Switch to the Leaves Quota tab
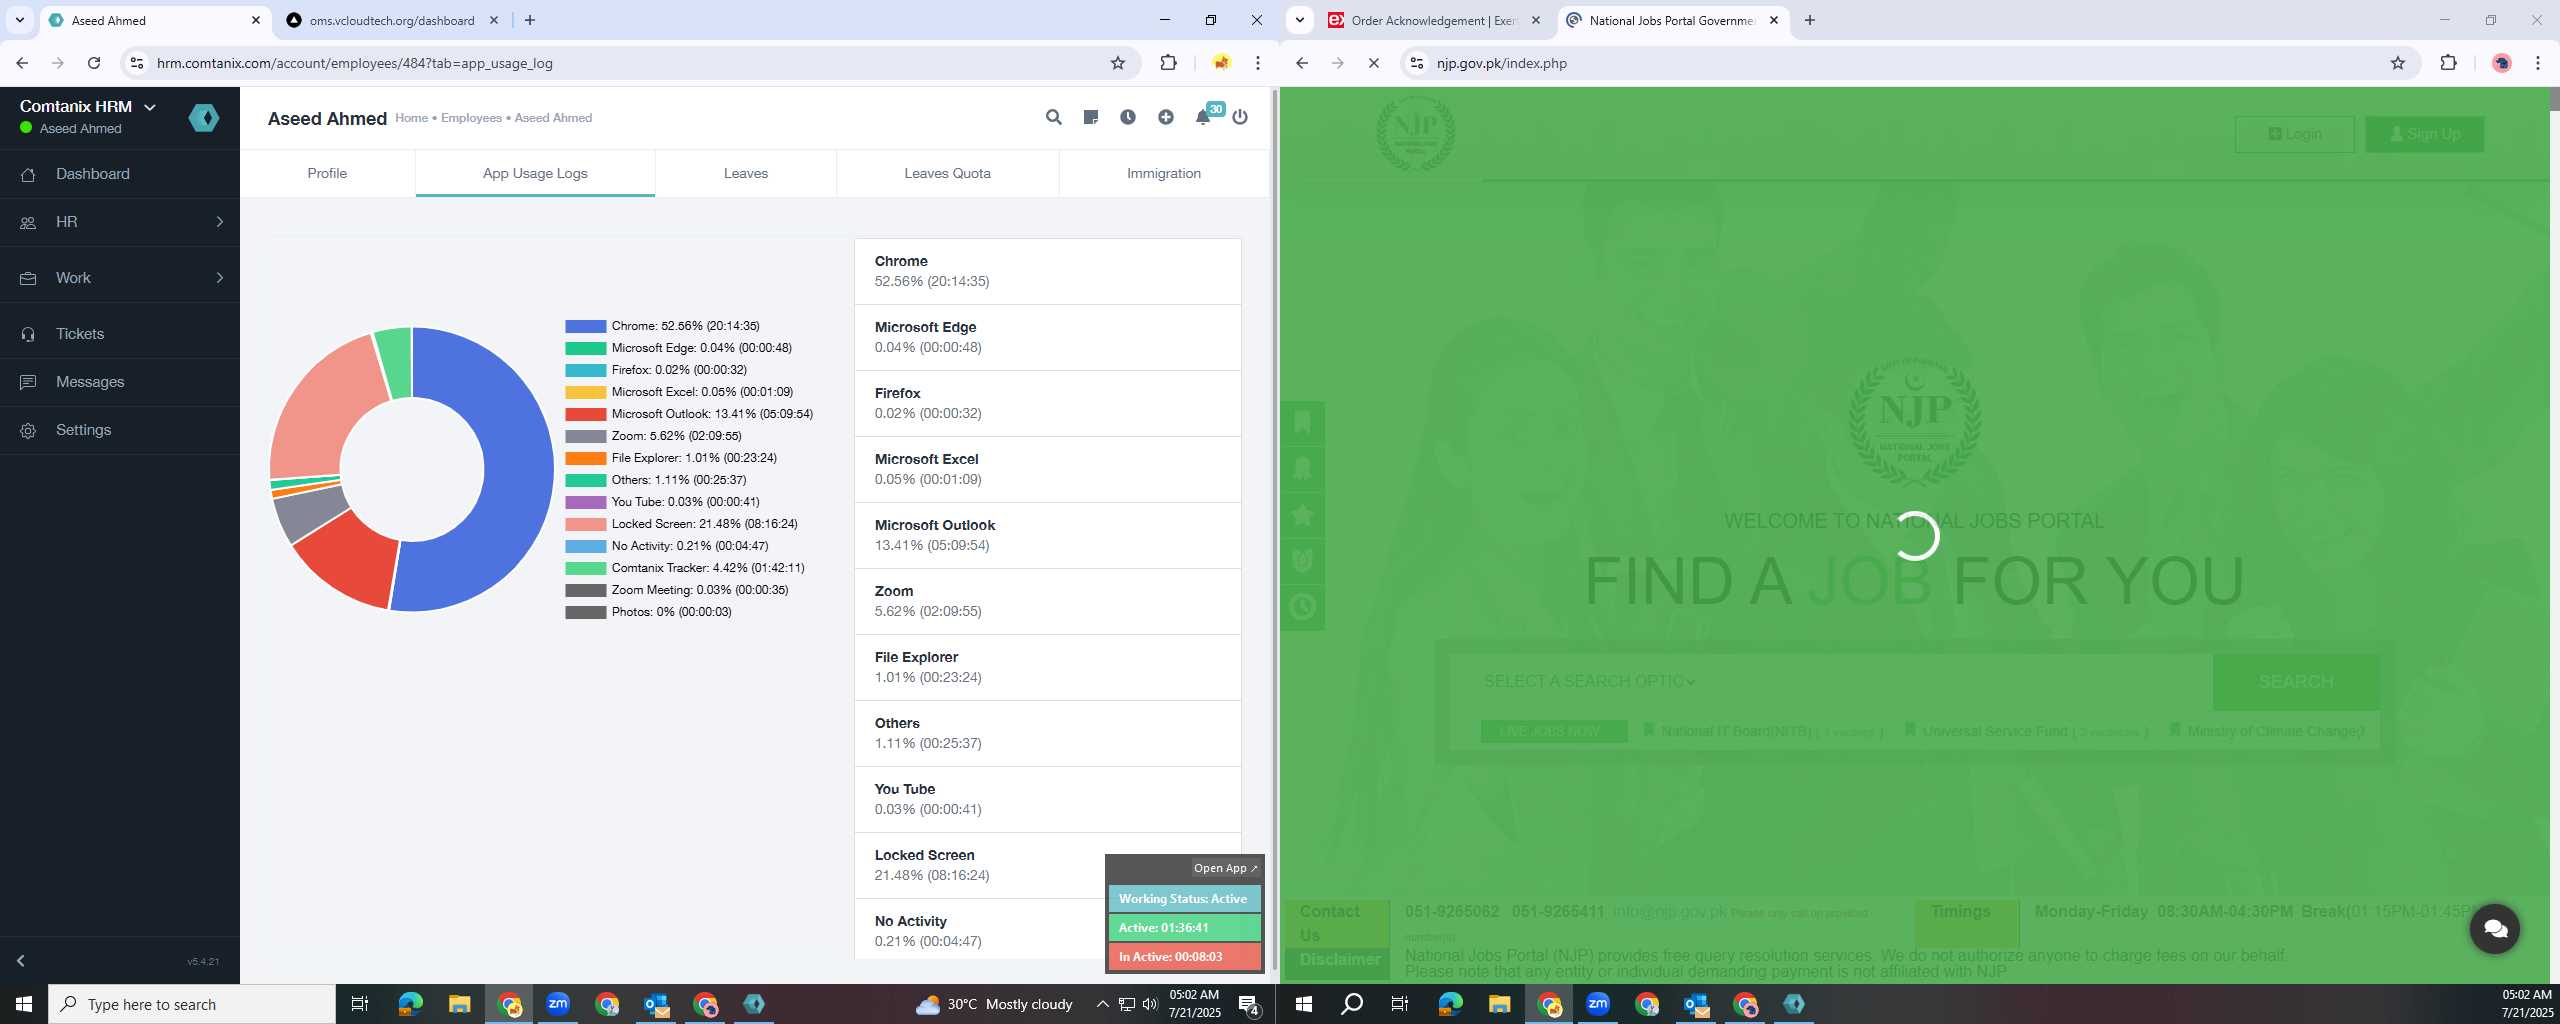This screenshot has height=1024, width=2560. (x=947, y=173)
